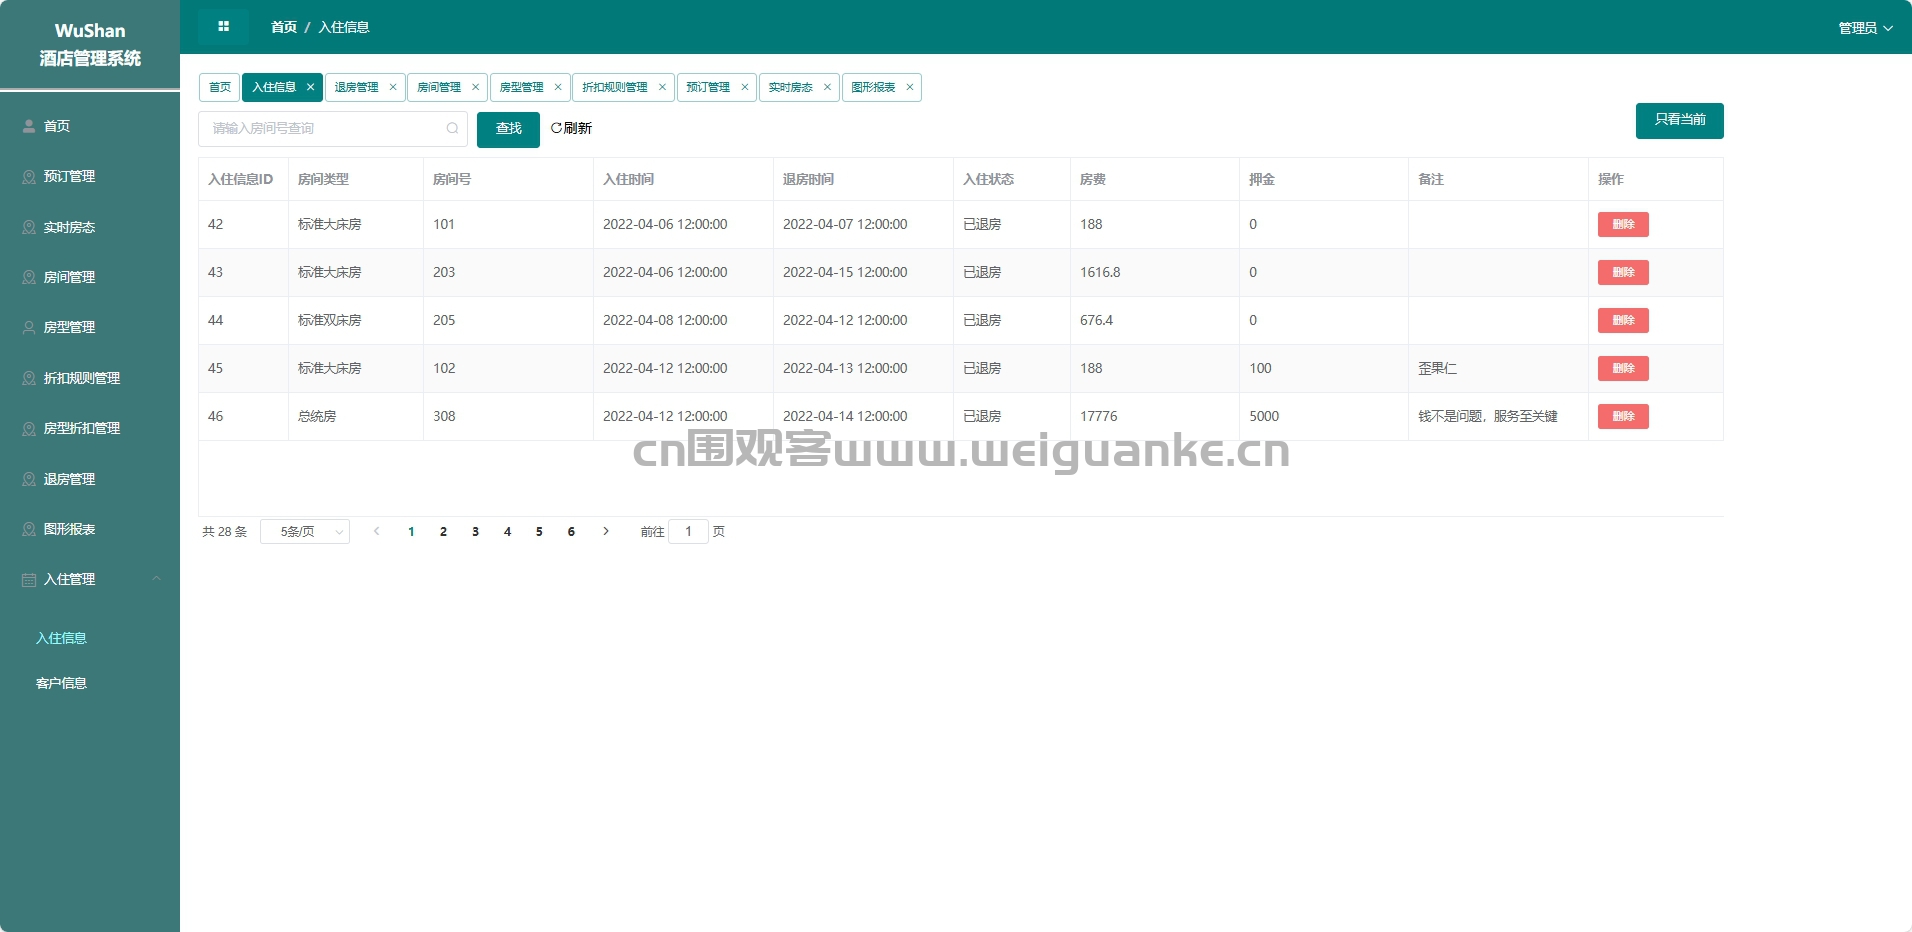
Task: Delete check-in record 45
Action: pyautogui.click(x=1623, y=368)
